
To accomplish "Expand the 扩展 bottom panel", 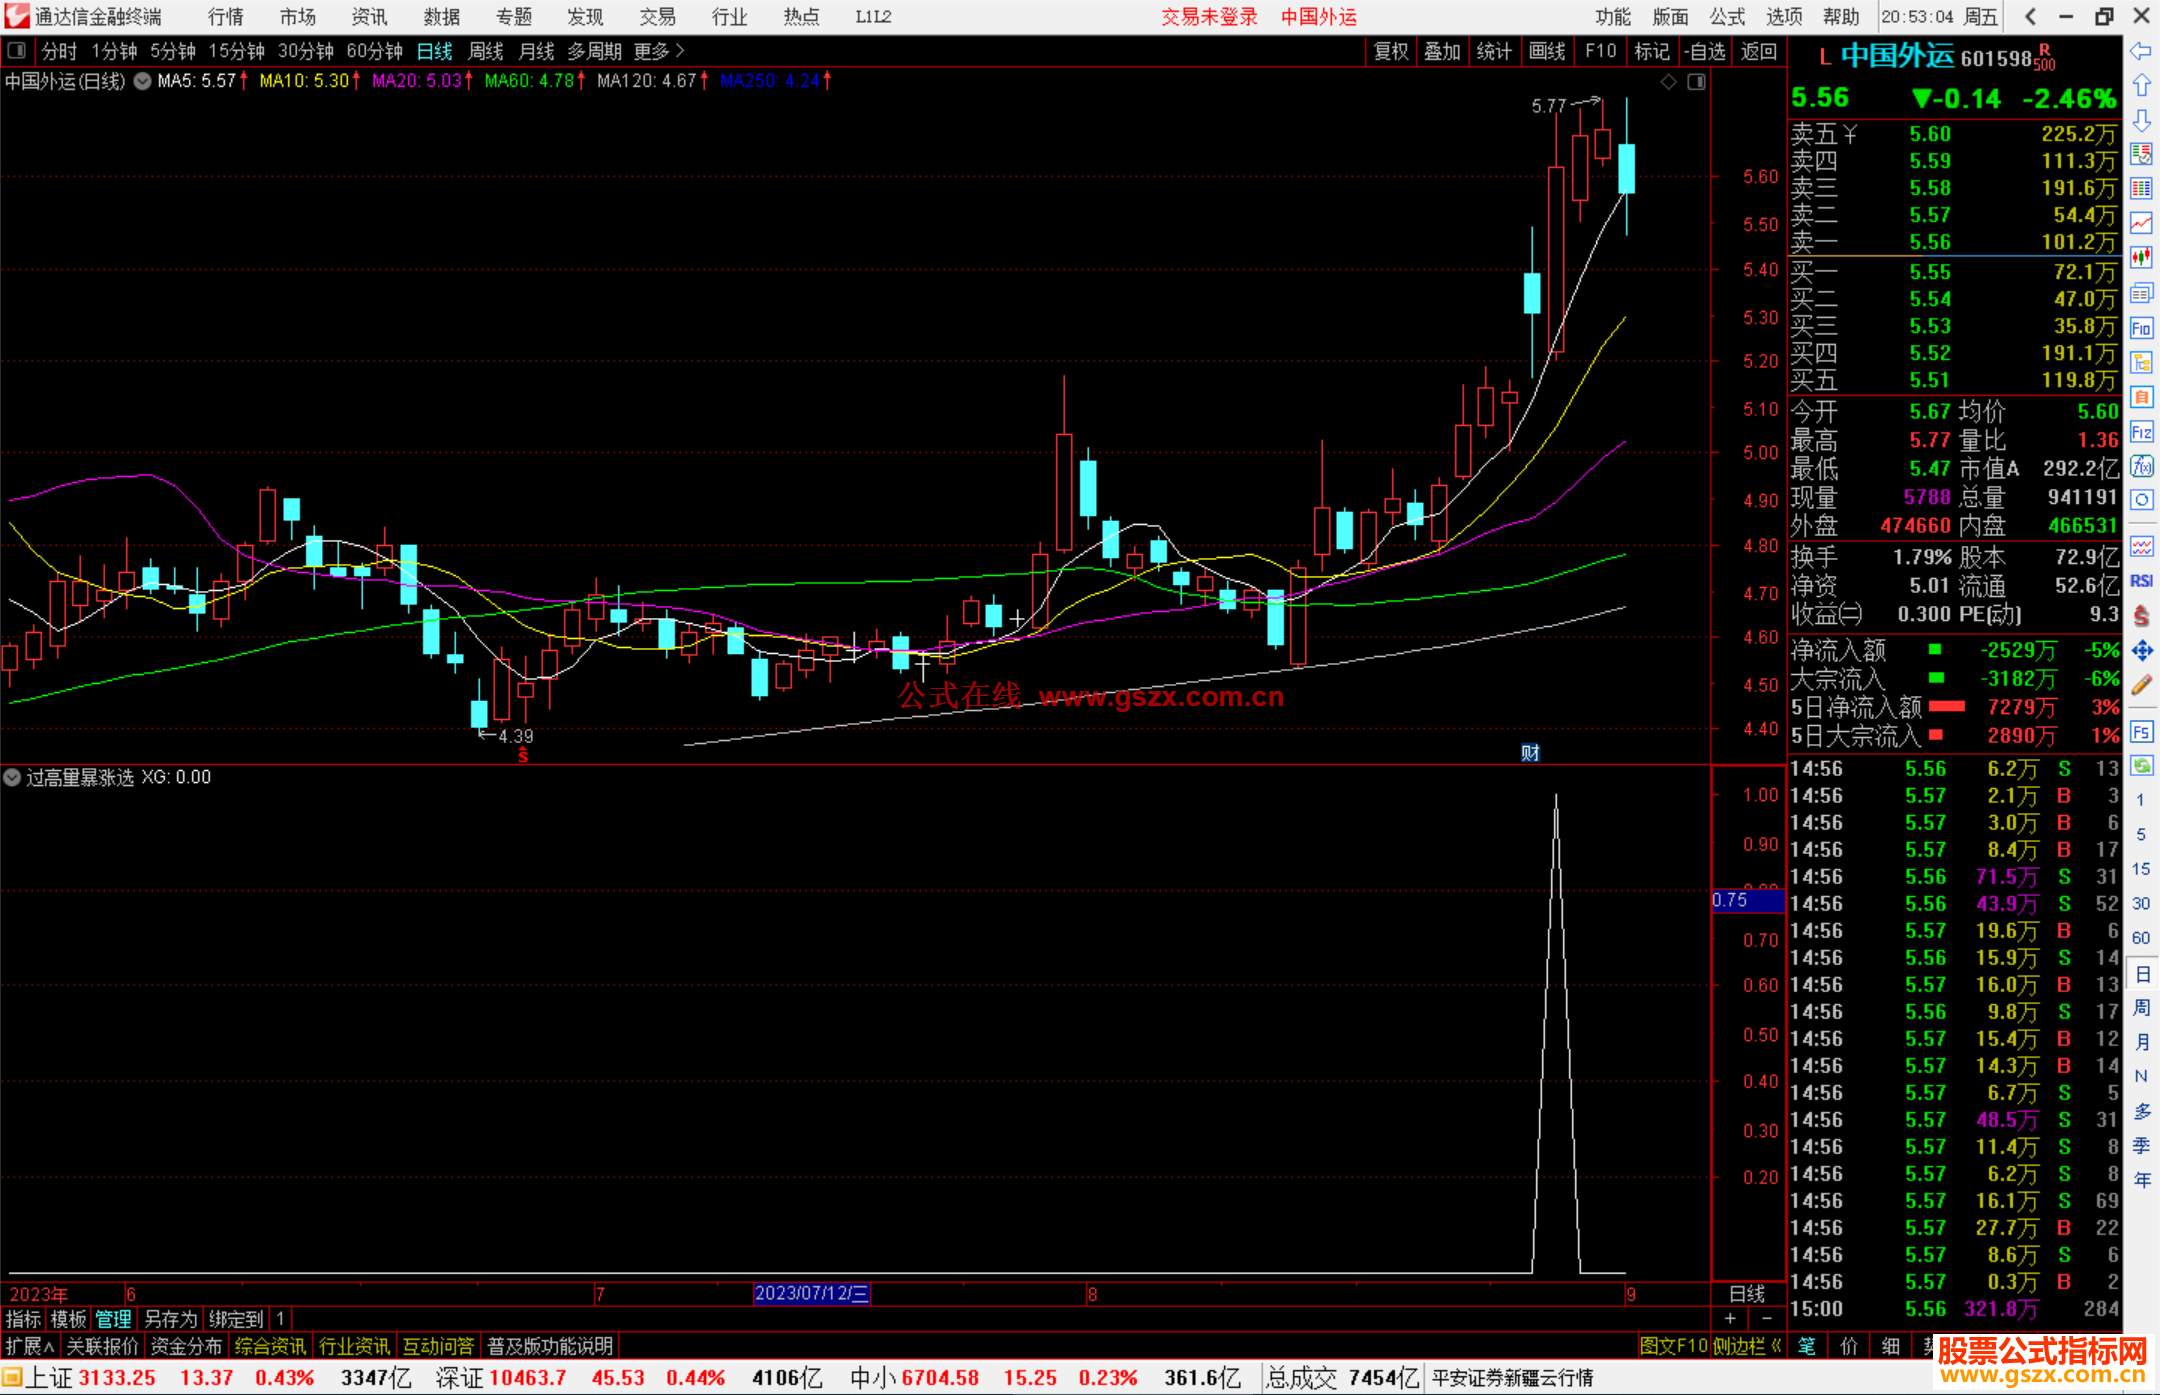I will (29, 1346).
